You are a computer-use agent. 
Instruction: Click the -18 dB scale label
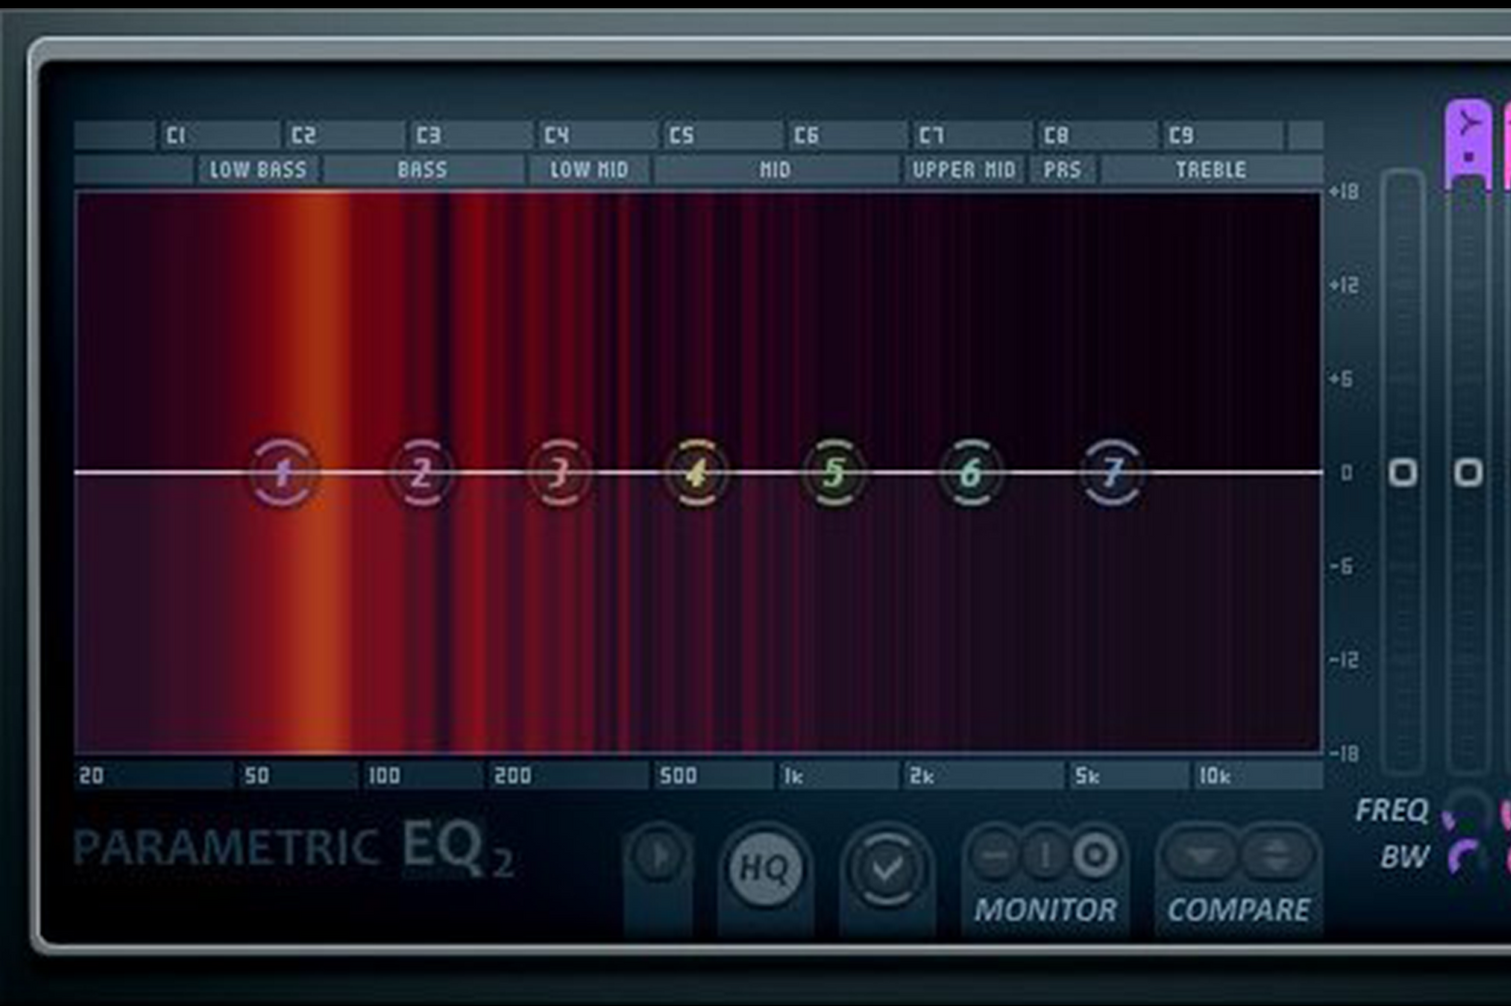[x=1344, y=754]
